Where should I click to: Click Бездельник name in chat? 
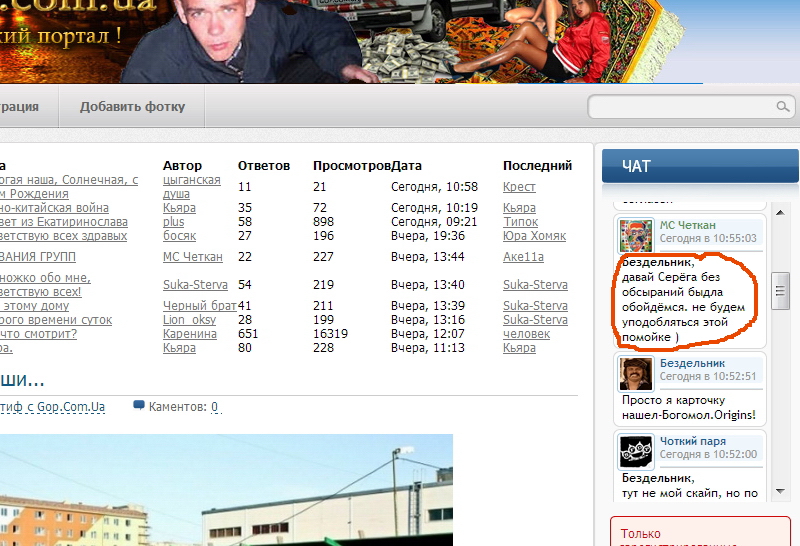(692, 363)
